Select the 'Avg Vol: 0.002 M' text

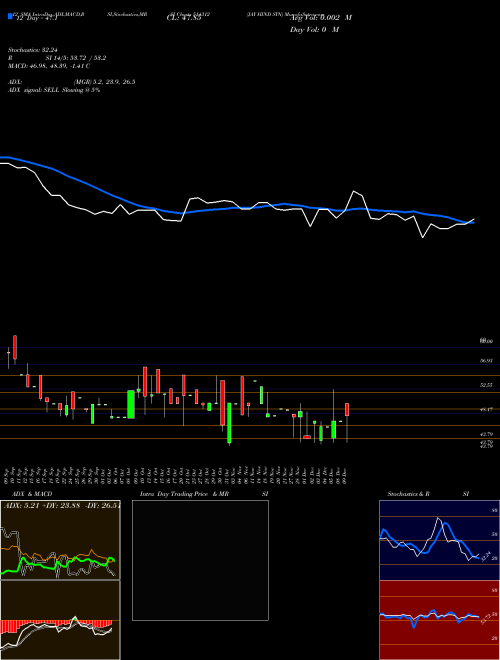pyautogui.click(x=321, y=18)
